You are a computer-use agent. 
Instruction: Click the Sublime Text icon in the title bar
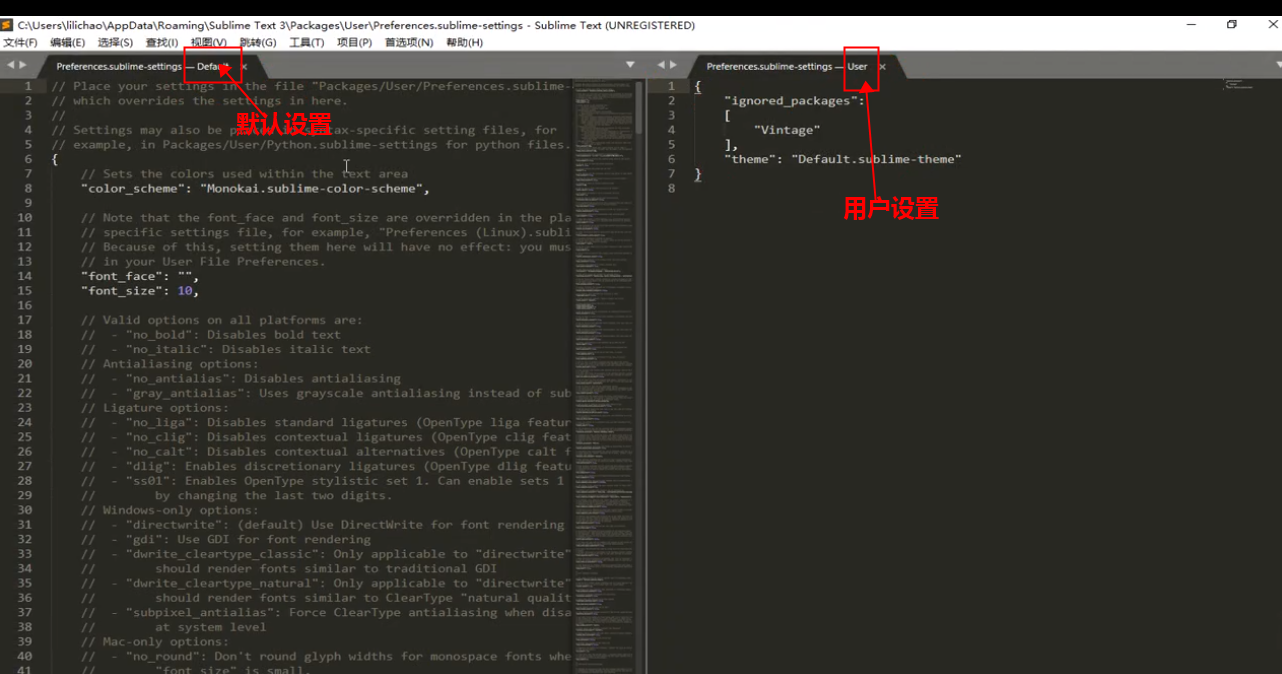[x=7, y=25]
